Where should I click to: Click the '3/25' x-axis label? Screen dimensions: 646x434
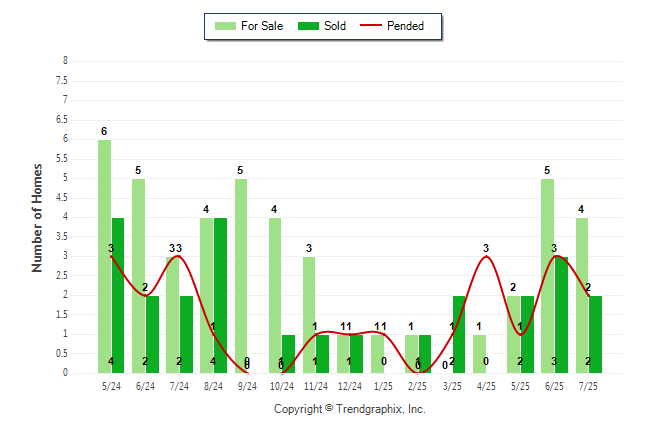452,386
